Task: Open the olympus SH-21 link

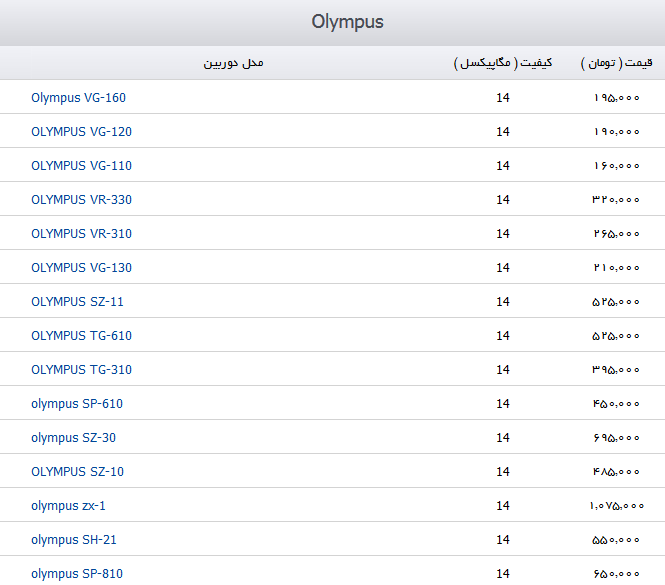Action: click(x=74, y=540)
